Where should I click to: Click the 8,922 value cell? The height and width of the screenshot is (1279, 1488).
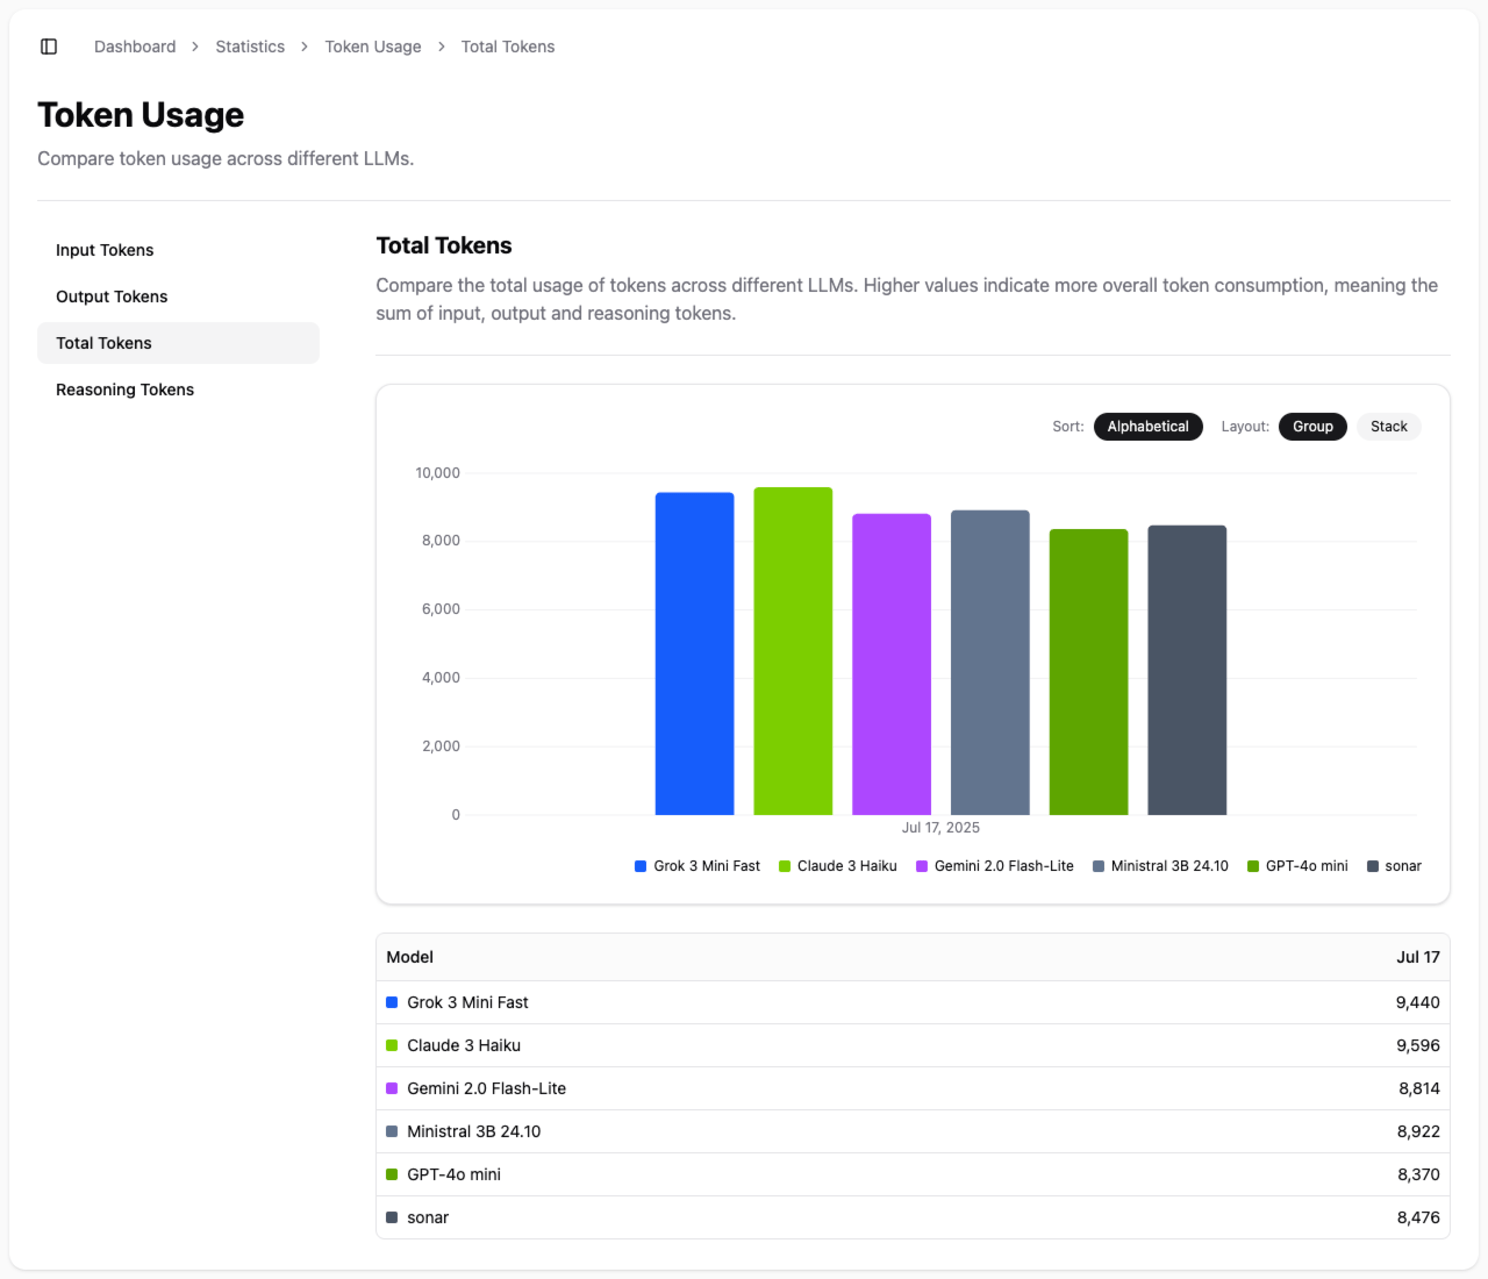coord(1419,1131)
